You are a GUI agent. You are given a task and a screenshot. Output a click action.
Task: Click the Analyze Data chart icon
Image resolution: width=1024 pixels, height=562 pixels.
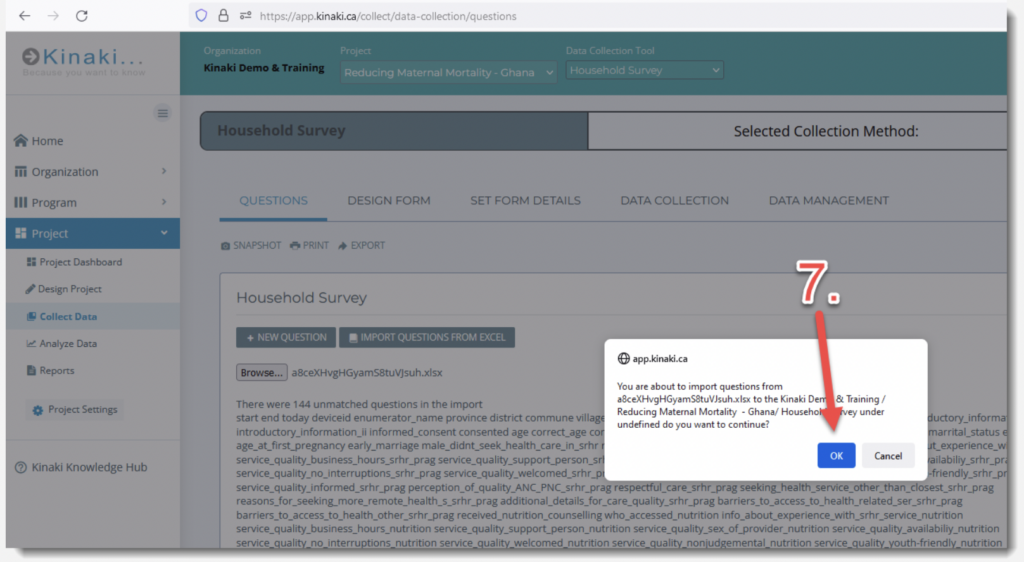point(31,343)
